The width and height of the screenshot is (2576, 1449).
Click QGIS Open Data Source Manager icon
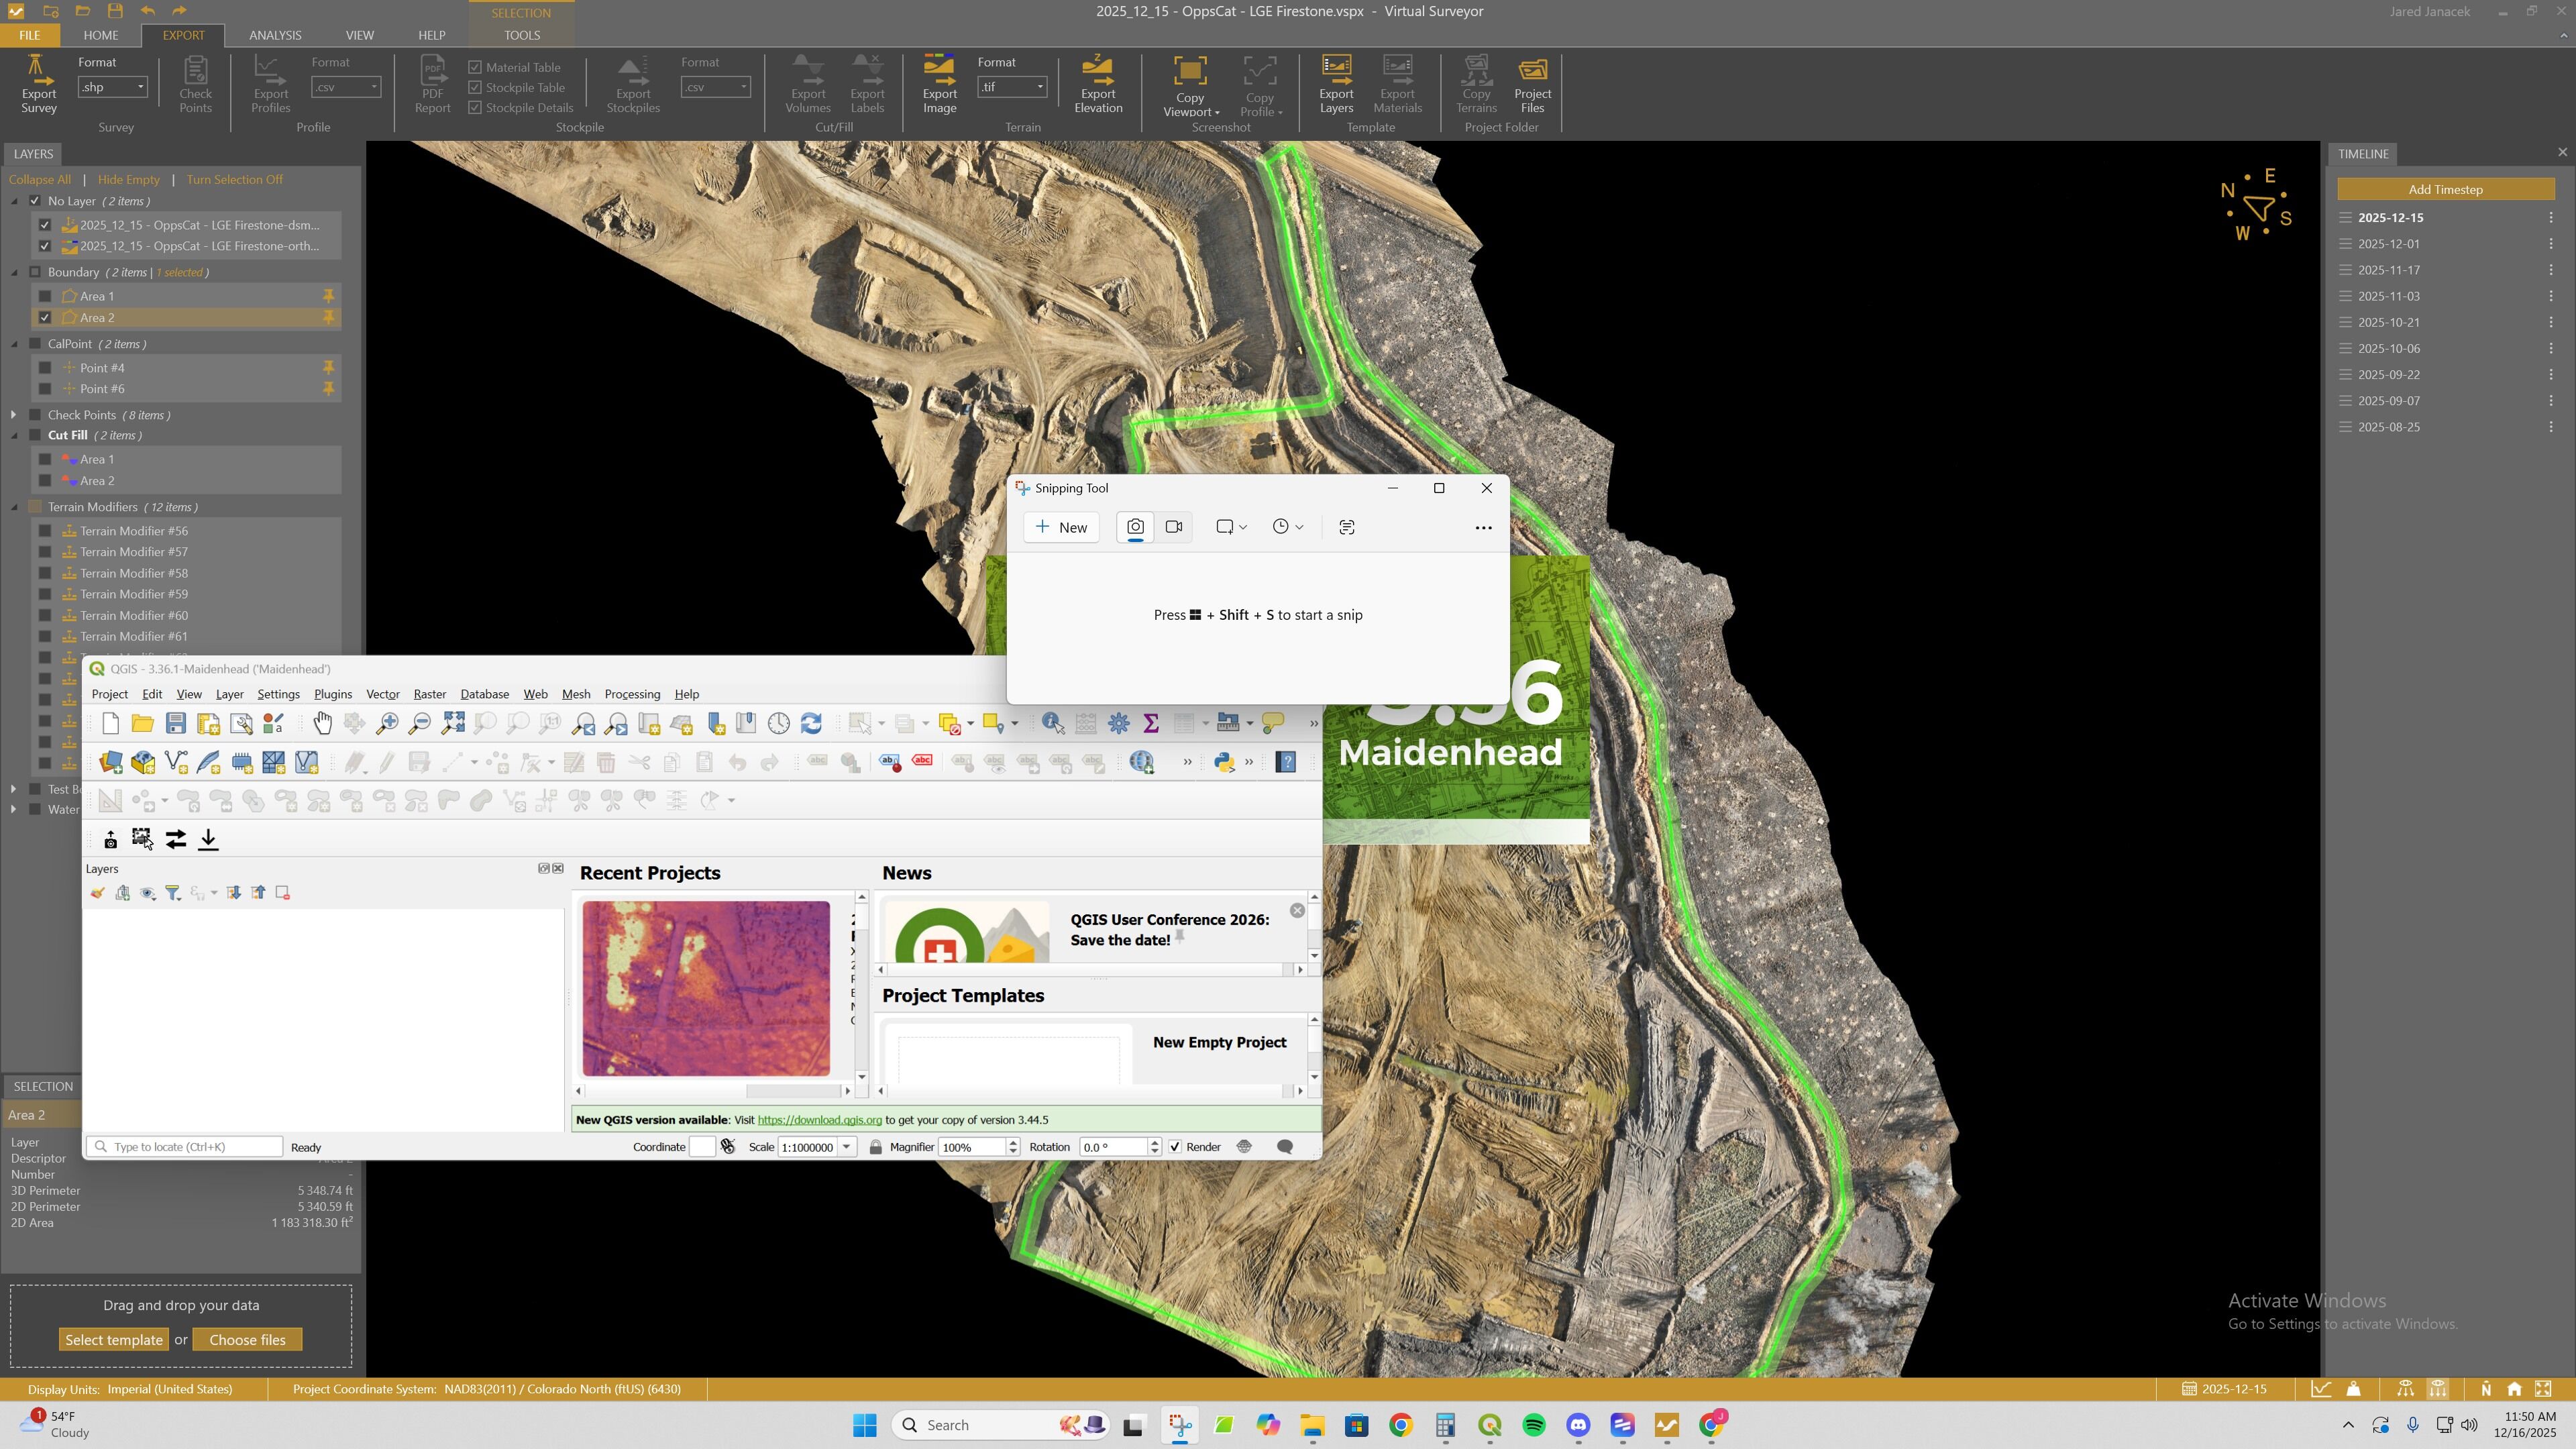pyautogui.click(x=110, y=762)
